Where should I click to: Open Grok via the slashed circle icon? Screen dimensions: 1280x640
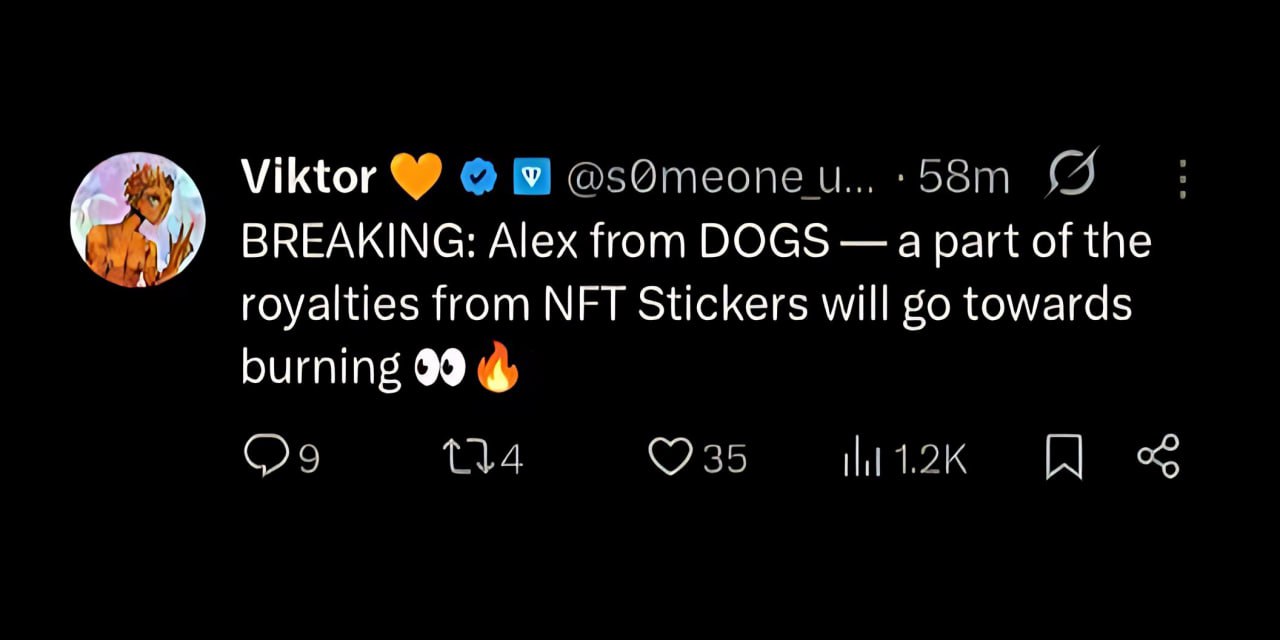(x=1071, y=175)
